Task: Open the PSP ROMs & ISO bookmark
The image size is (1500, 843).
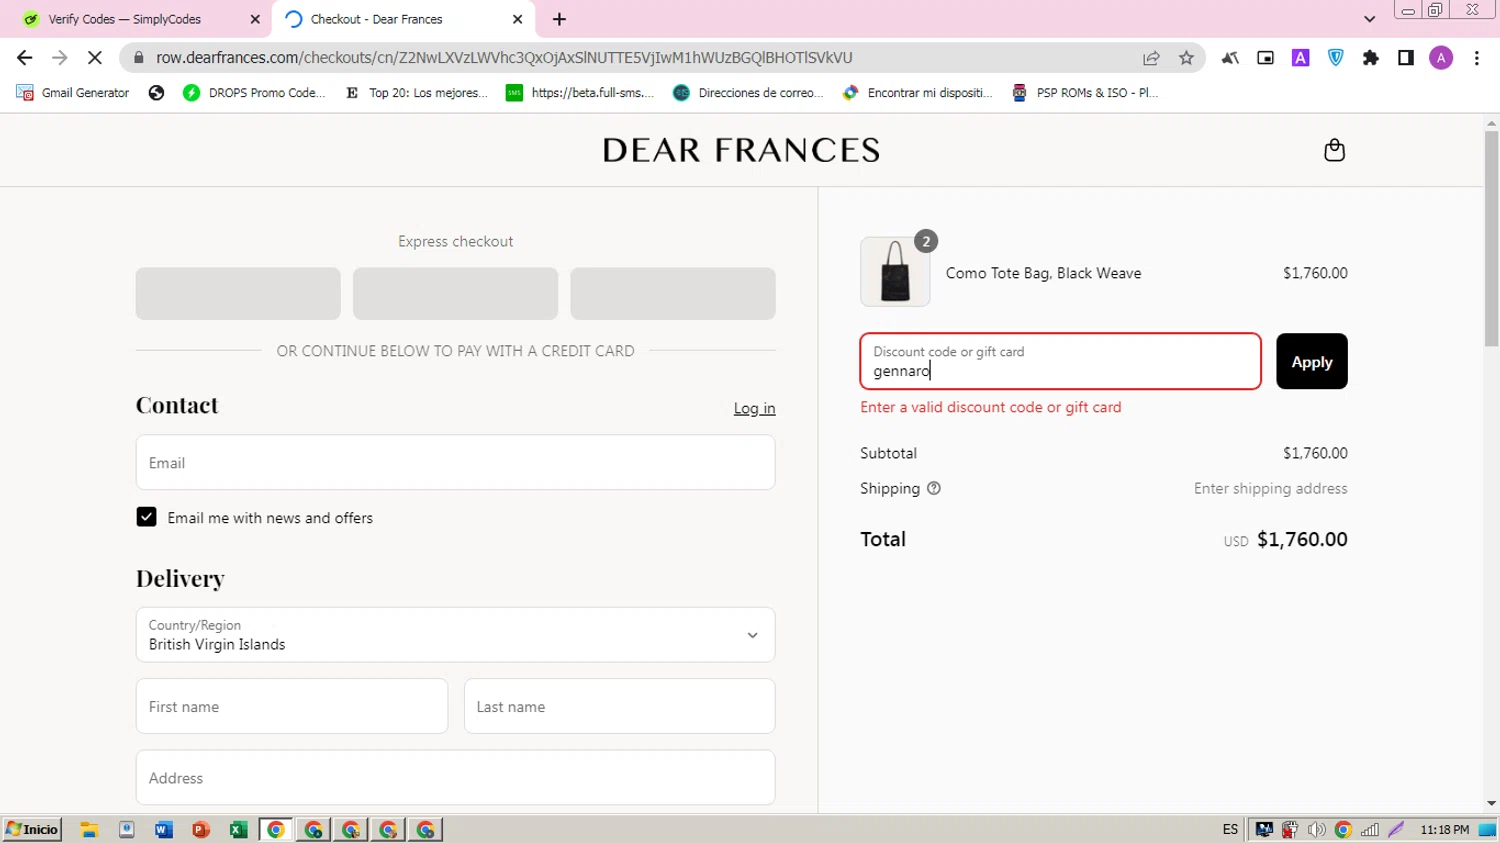Action: 1086,93
